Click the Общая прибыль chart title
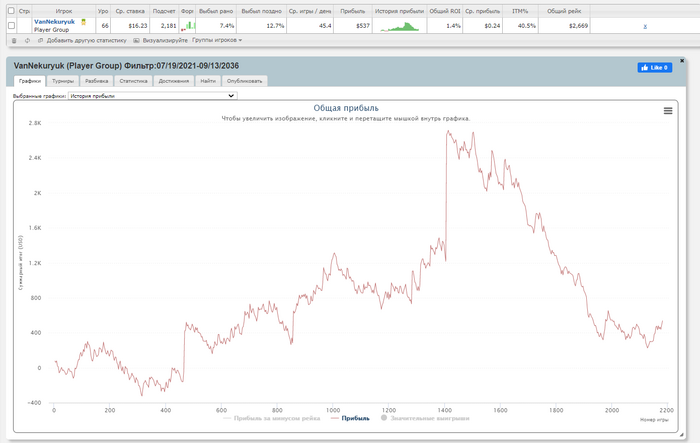The image size is (700, 443). [x=346, y=108]
